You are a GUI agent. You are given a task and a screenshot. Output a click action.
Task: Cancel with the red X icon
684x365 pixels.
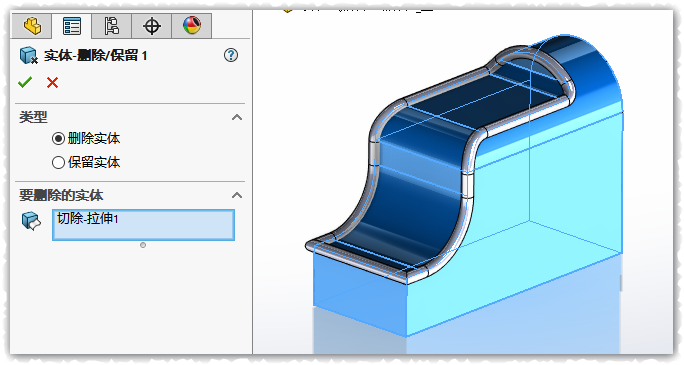52,82
